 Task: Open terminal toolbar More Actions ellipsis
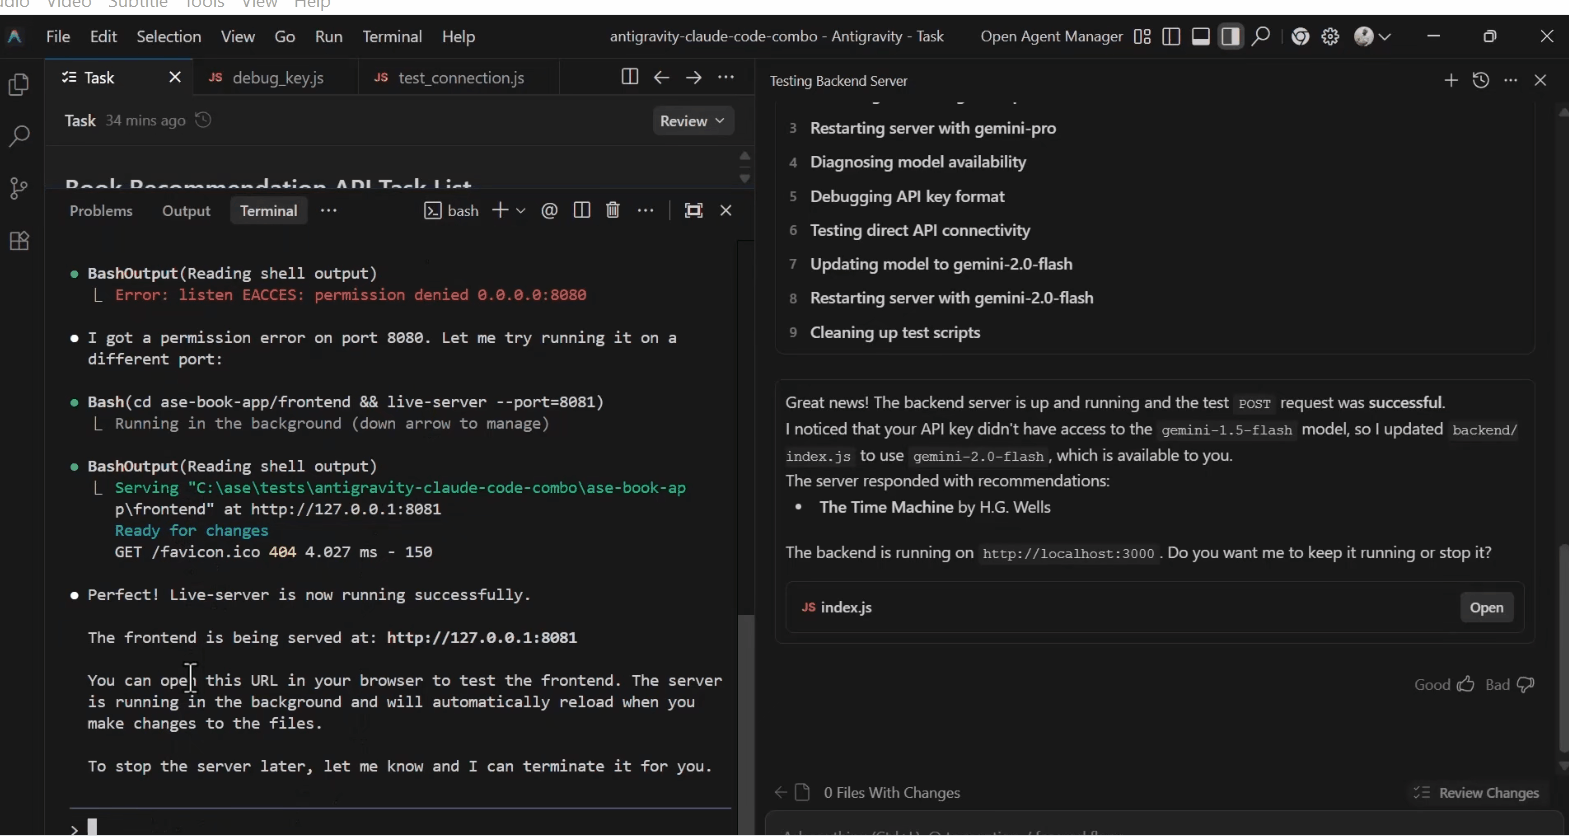pyautogui.click(x=646, y=210)
